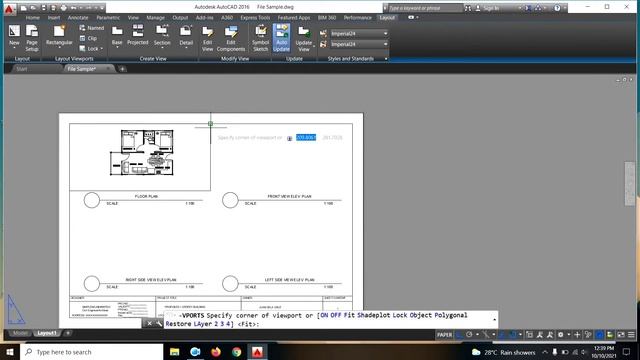Toggle polar tracking in status bar
Screen dimensions: 640x360
[x=469, y=335]
